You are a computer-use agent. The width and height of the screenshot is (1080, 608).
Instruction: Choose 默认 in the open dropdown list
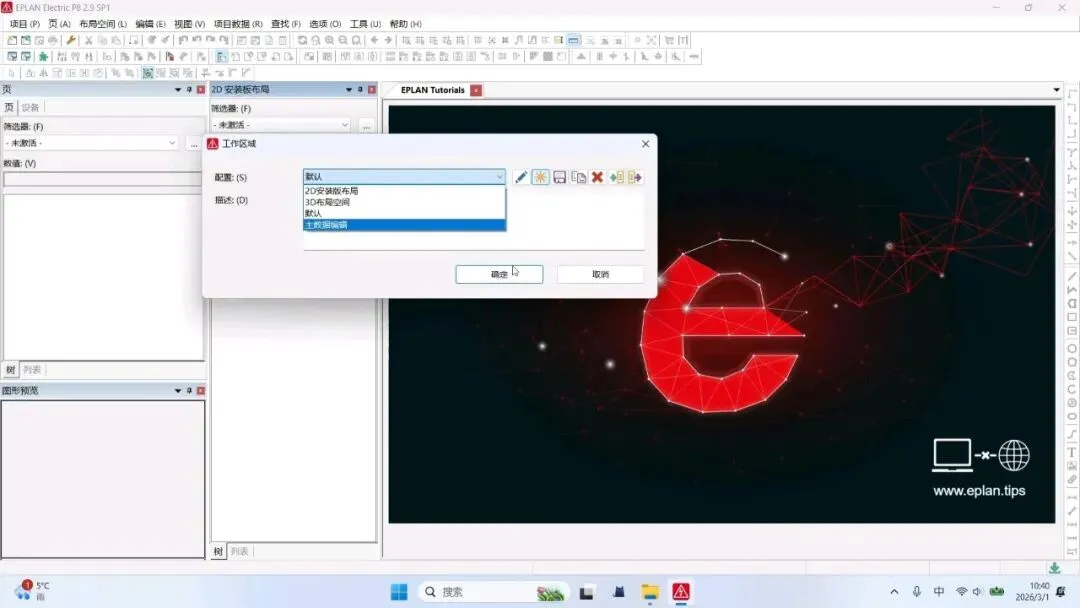pos(404,213)
